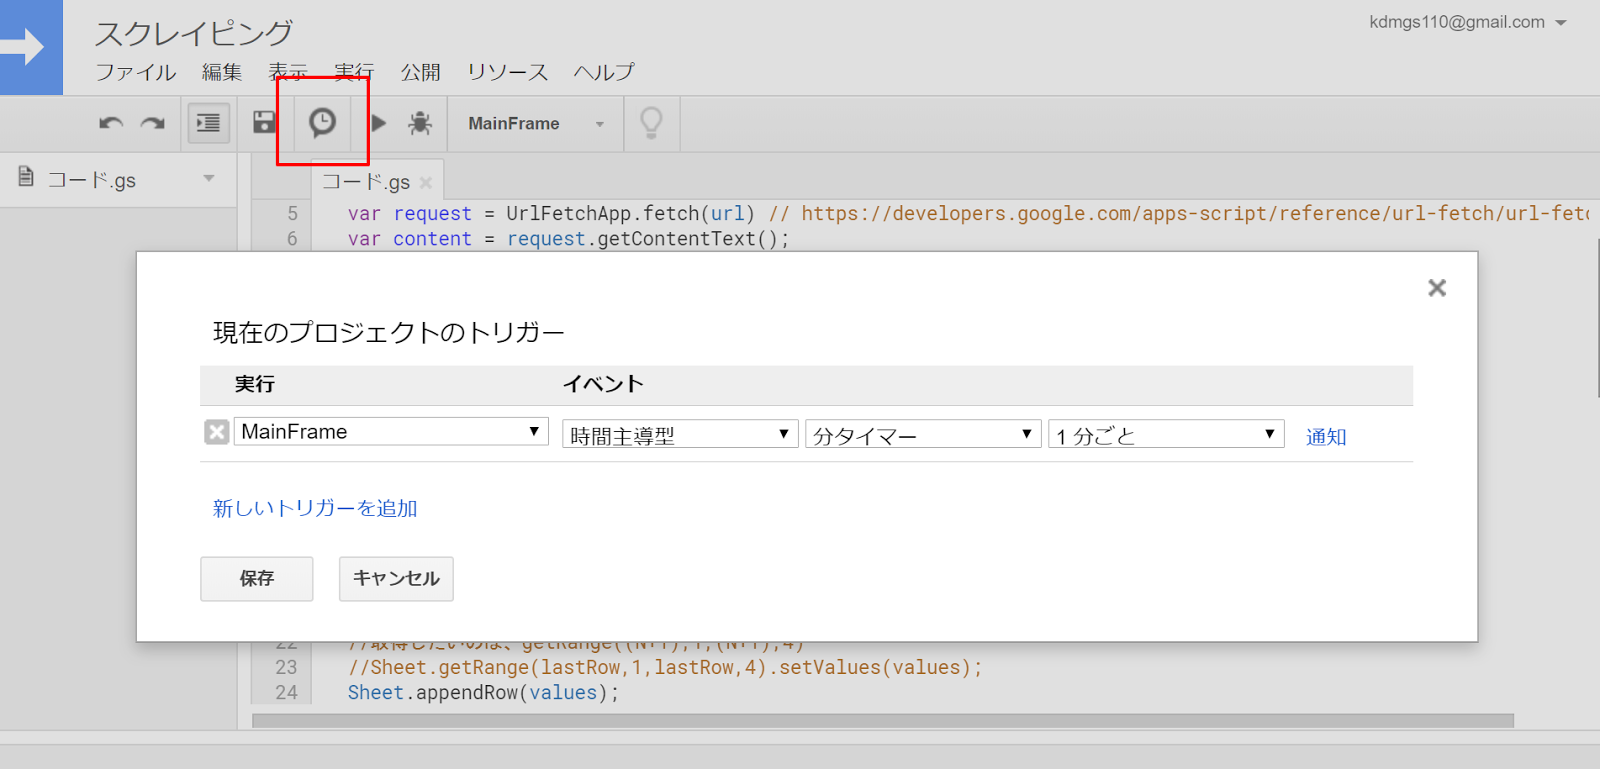Click the lightbulb hint icon
This screenshot has width=1600, height=769.
pyautogui.click(x=651, y=123)
